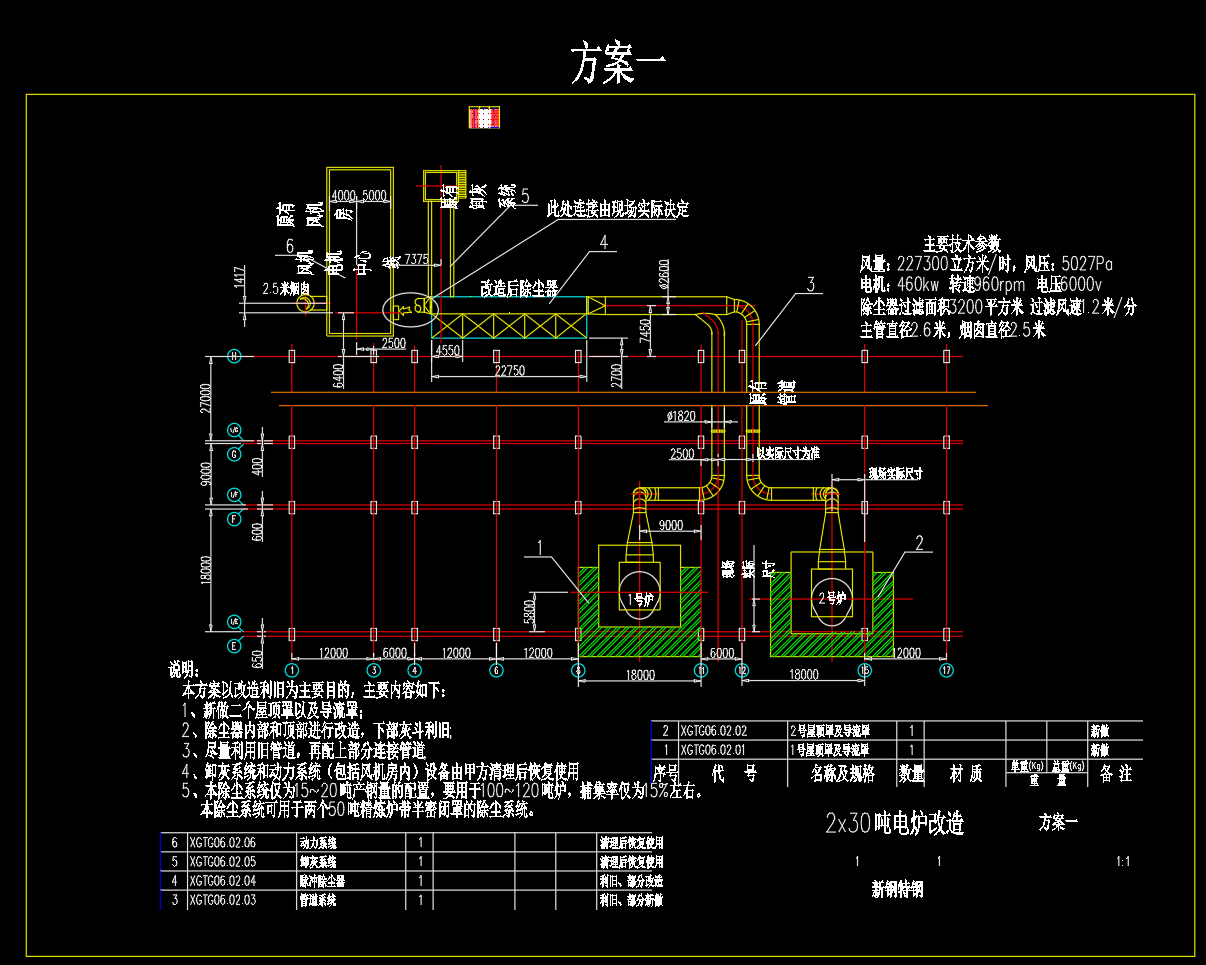The image size is (1206, 965).
Task: Click the 改造后除尘器 label
Action: 518,289
